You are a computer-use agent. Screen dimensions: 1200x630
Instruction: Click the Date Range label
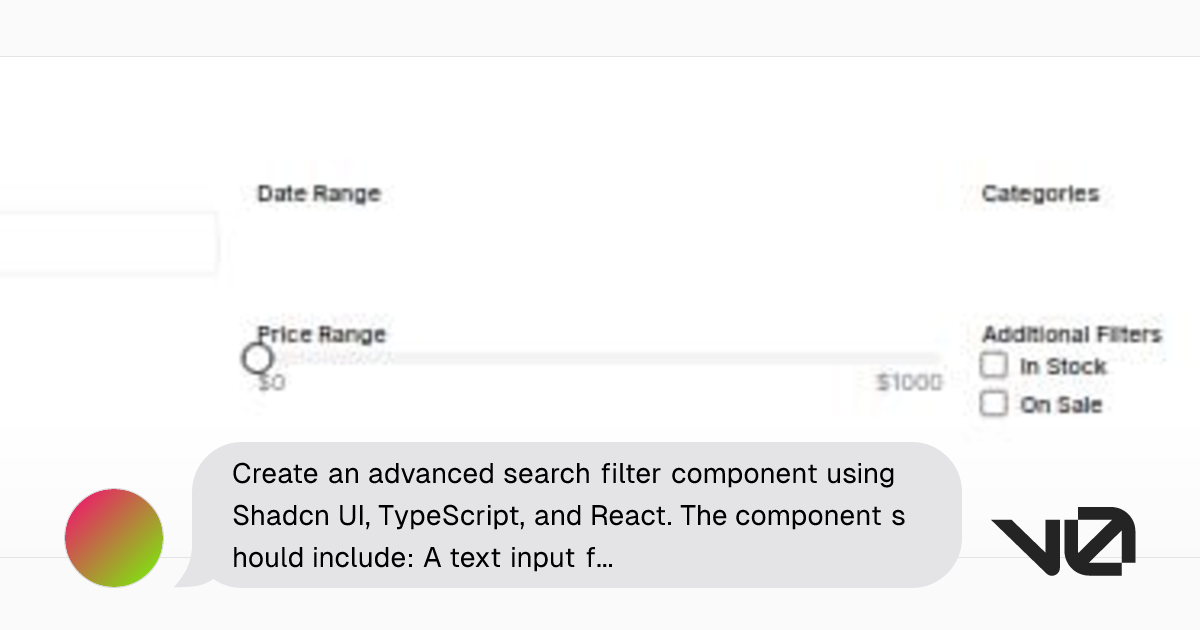(318, 193)
